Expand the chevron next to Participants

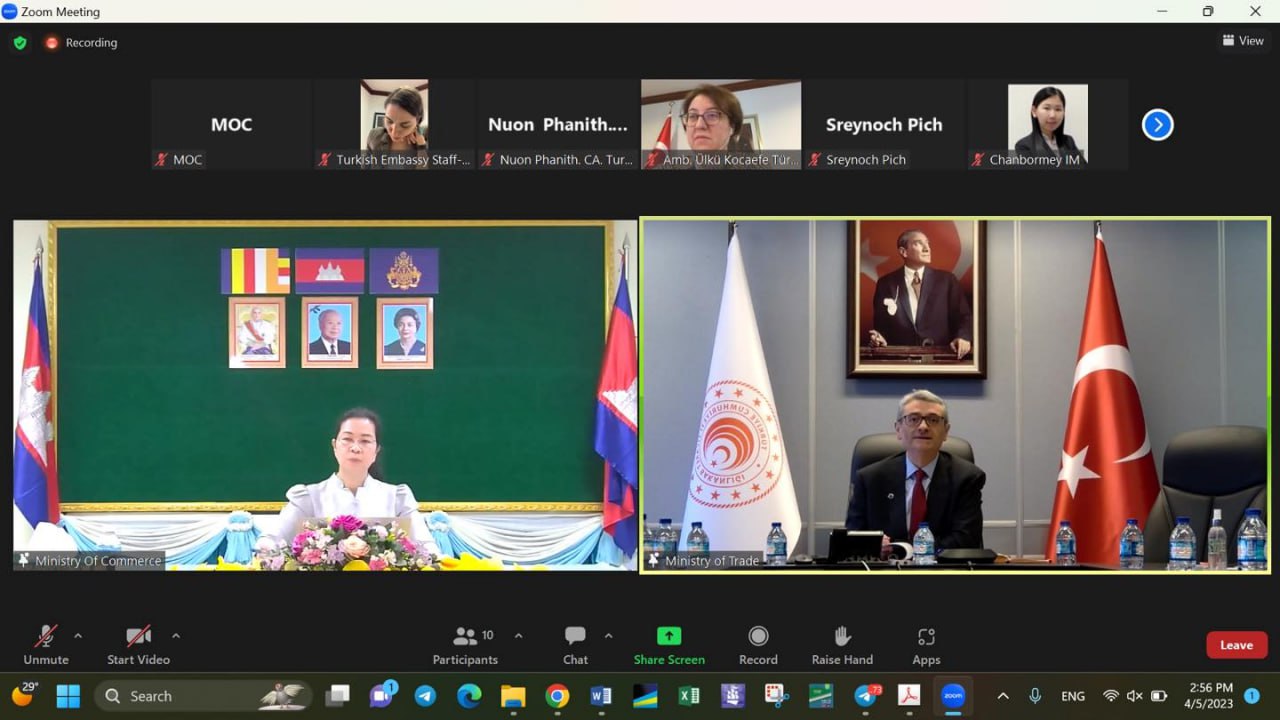518,636
